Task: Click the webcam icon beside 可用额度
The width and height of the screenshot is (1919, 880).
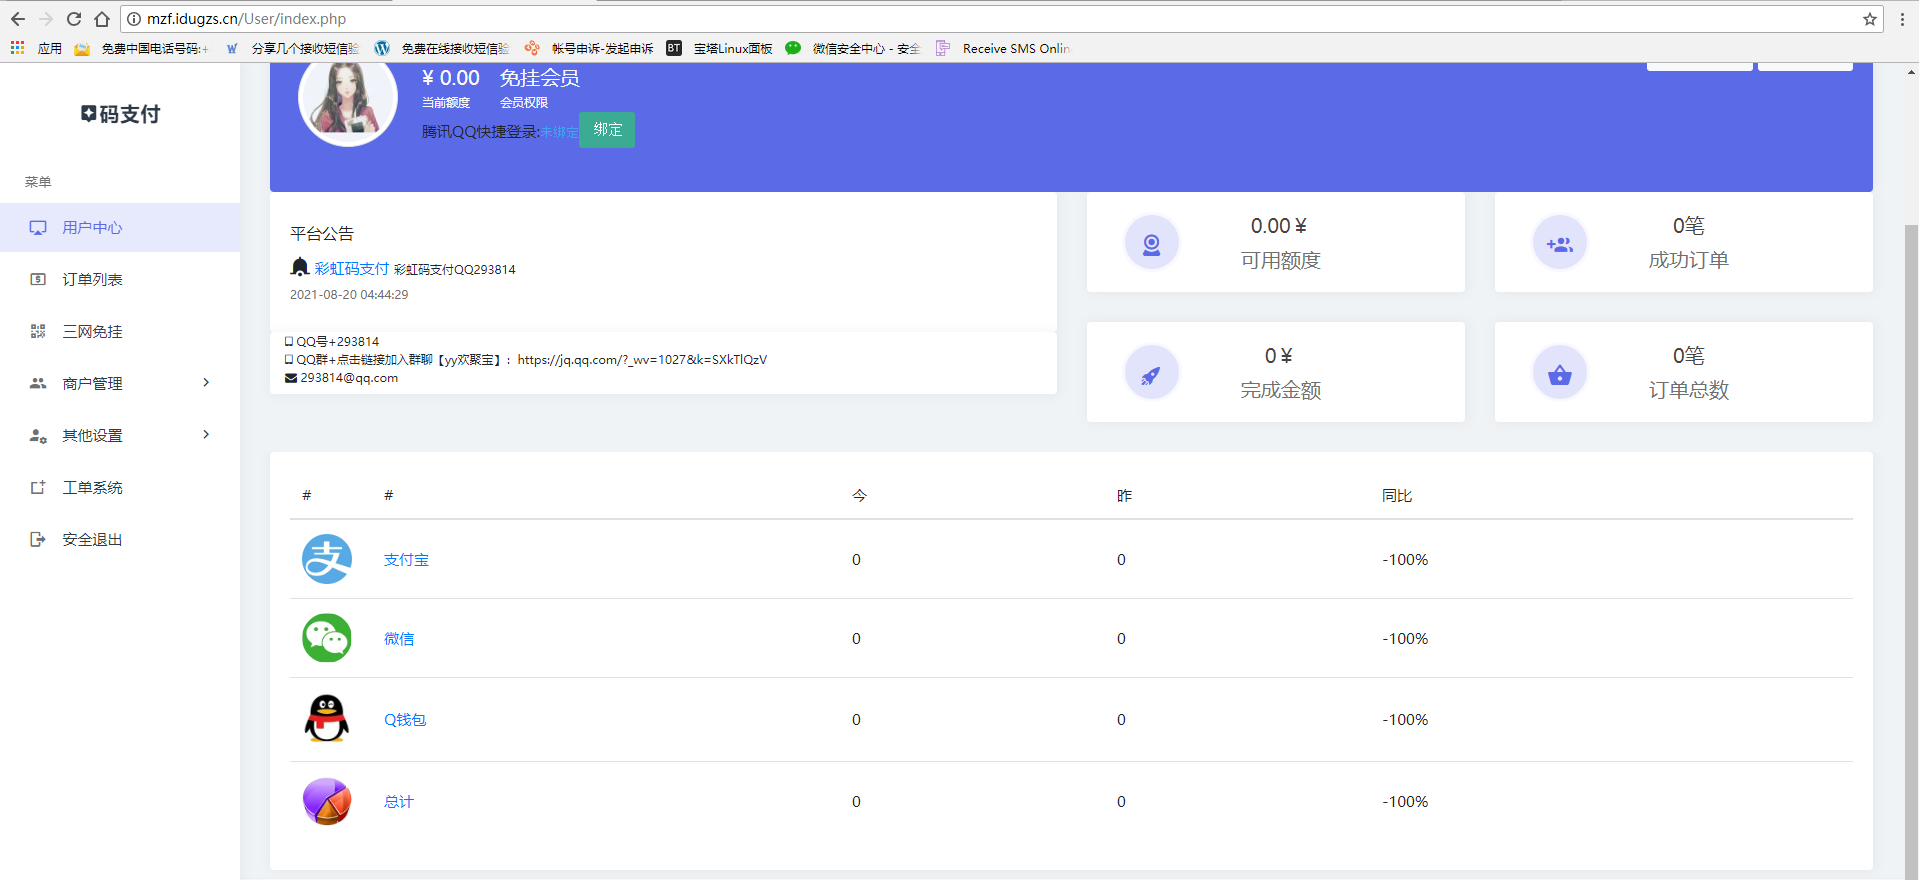Action: coord(1151,243)
